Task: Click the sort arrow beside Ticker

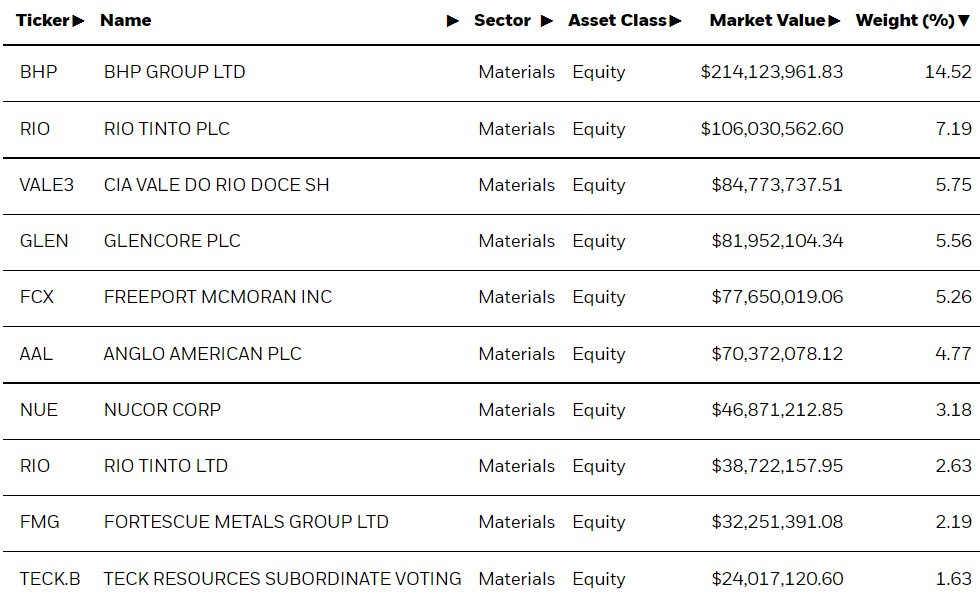Action: click(x=79, y=21)
